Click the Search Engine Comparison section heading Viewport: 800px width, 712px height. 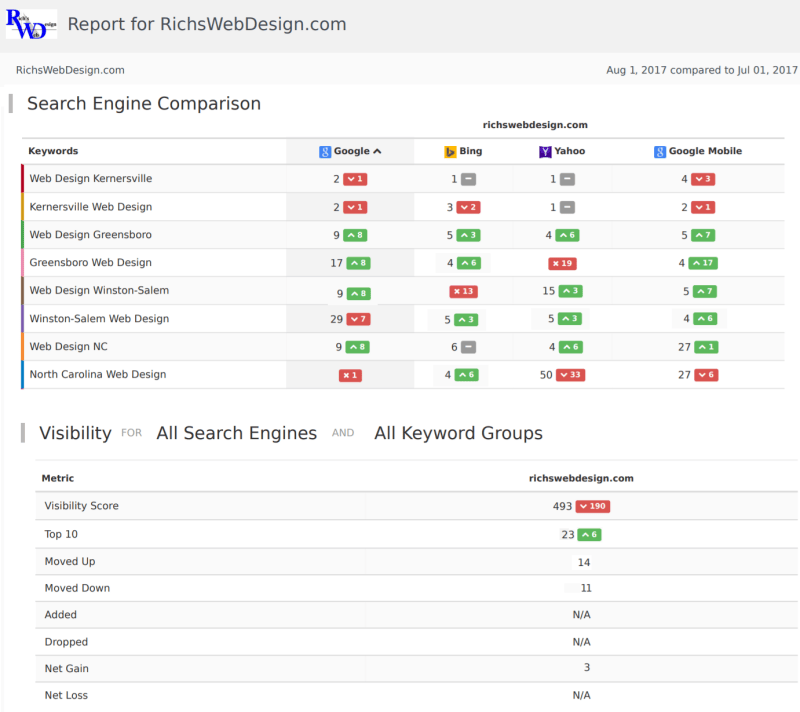coord(144,104)
